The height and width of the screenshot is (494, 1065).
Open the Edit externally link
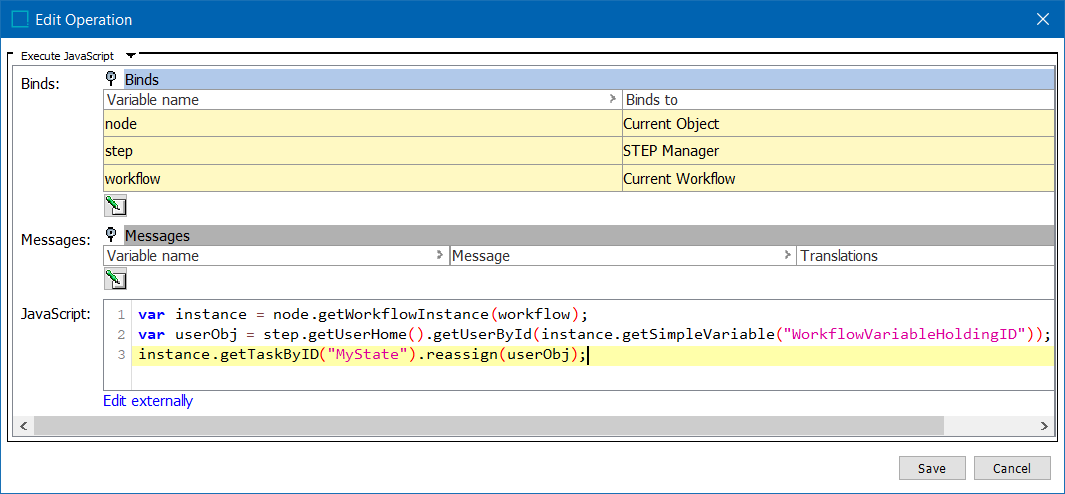[148, 401]
